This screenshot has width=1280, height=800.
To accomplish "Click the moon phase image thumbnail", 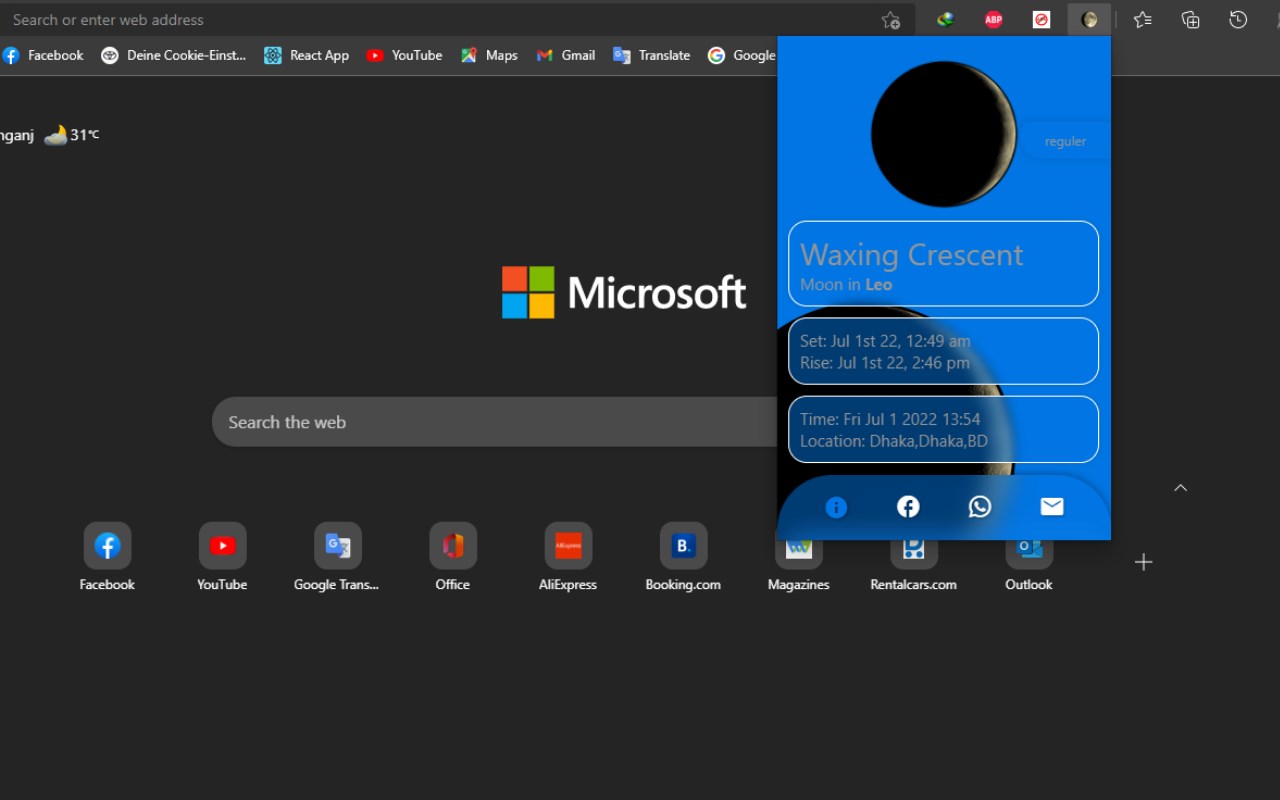I will tap(943, 134).
